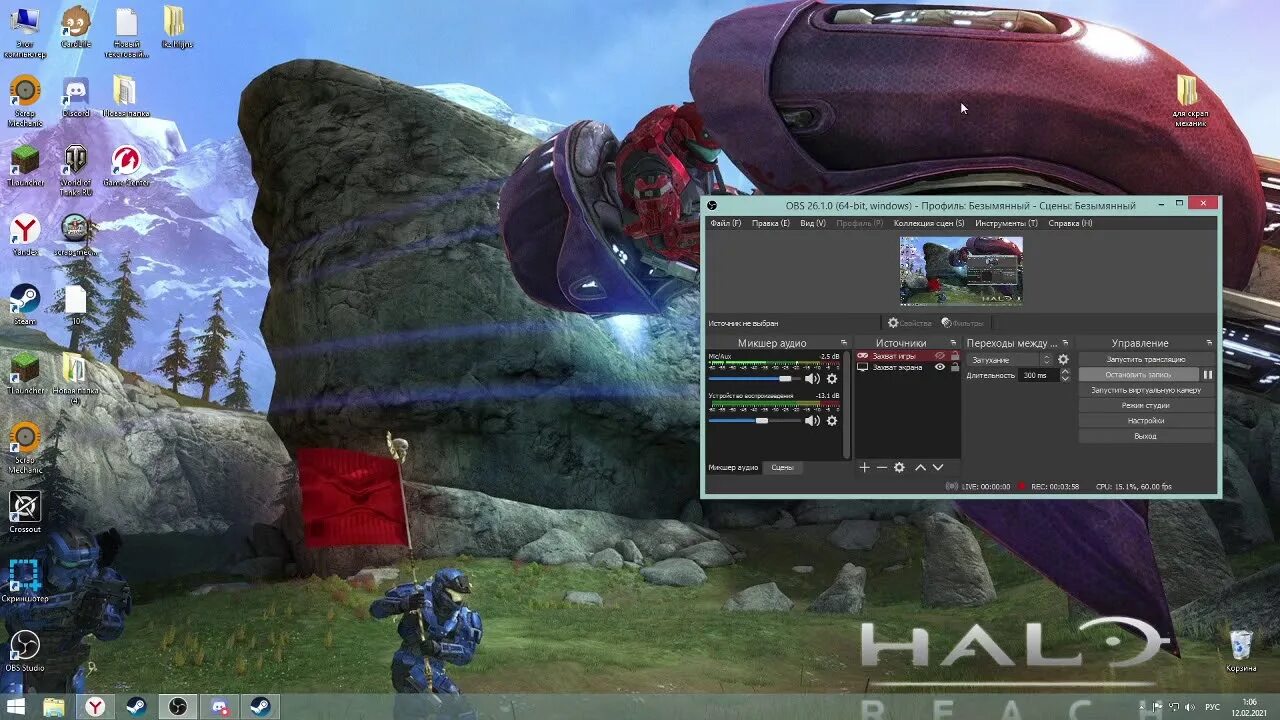Undock the Микшер аудио panel
This screenshot has width=1280, height=720.
tap(844, 343)
